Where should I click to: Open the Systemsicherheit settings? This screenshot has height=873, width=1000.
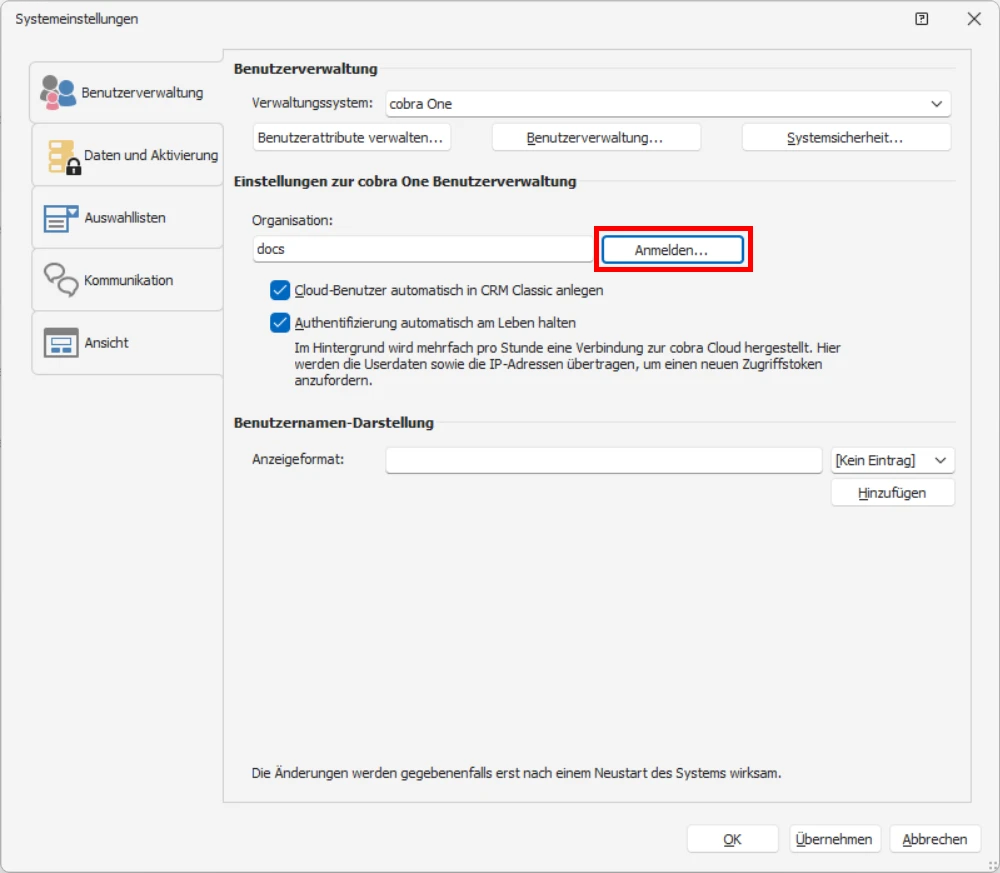[846, 137]
